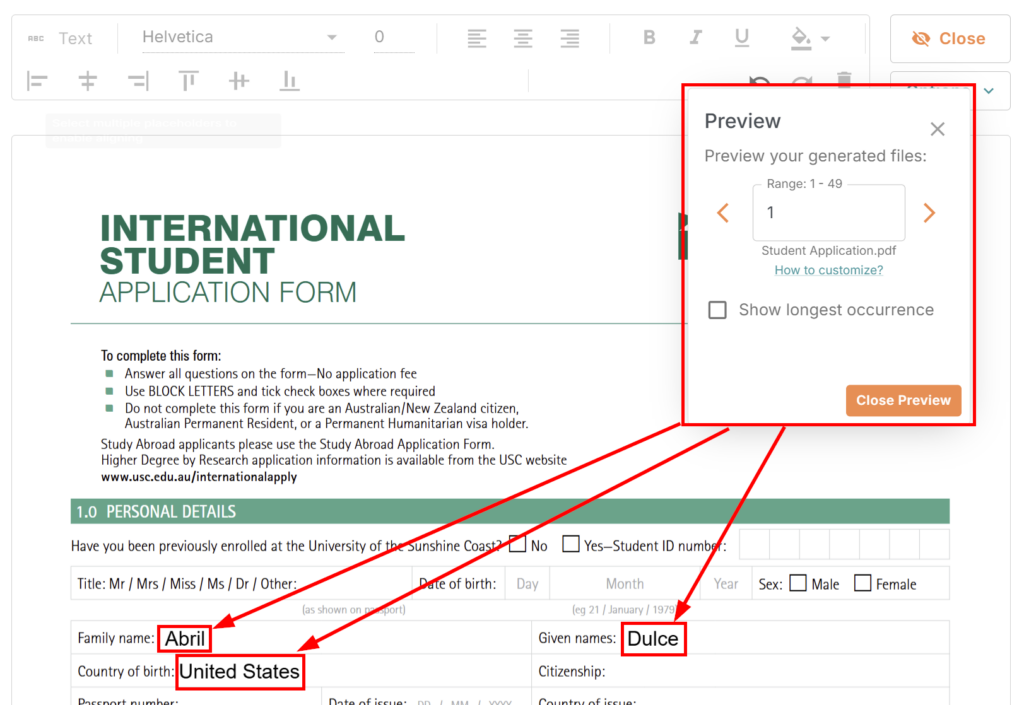This screenshot has width=1024, height=705.
Task: Tick the Male checkbox
Action: tap(798, 583)
